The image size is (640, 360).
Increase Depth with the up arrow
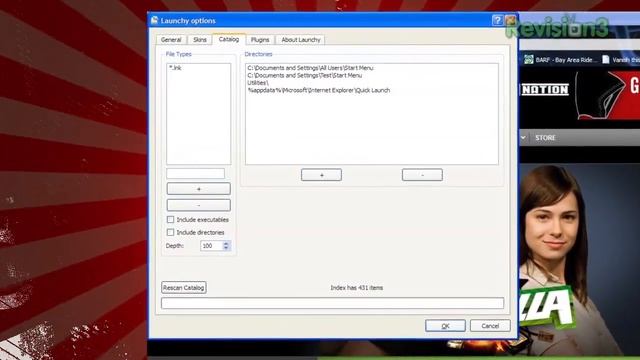click(226, 243)
